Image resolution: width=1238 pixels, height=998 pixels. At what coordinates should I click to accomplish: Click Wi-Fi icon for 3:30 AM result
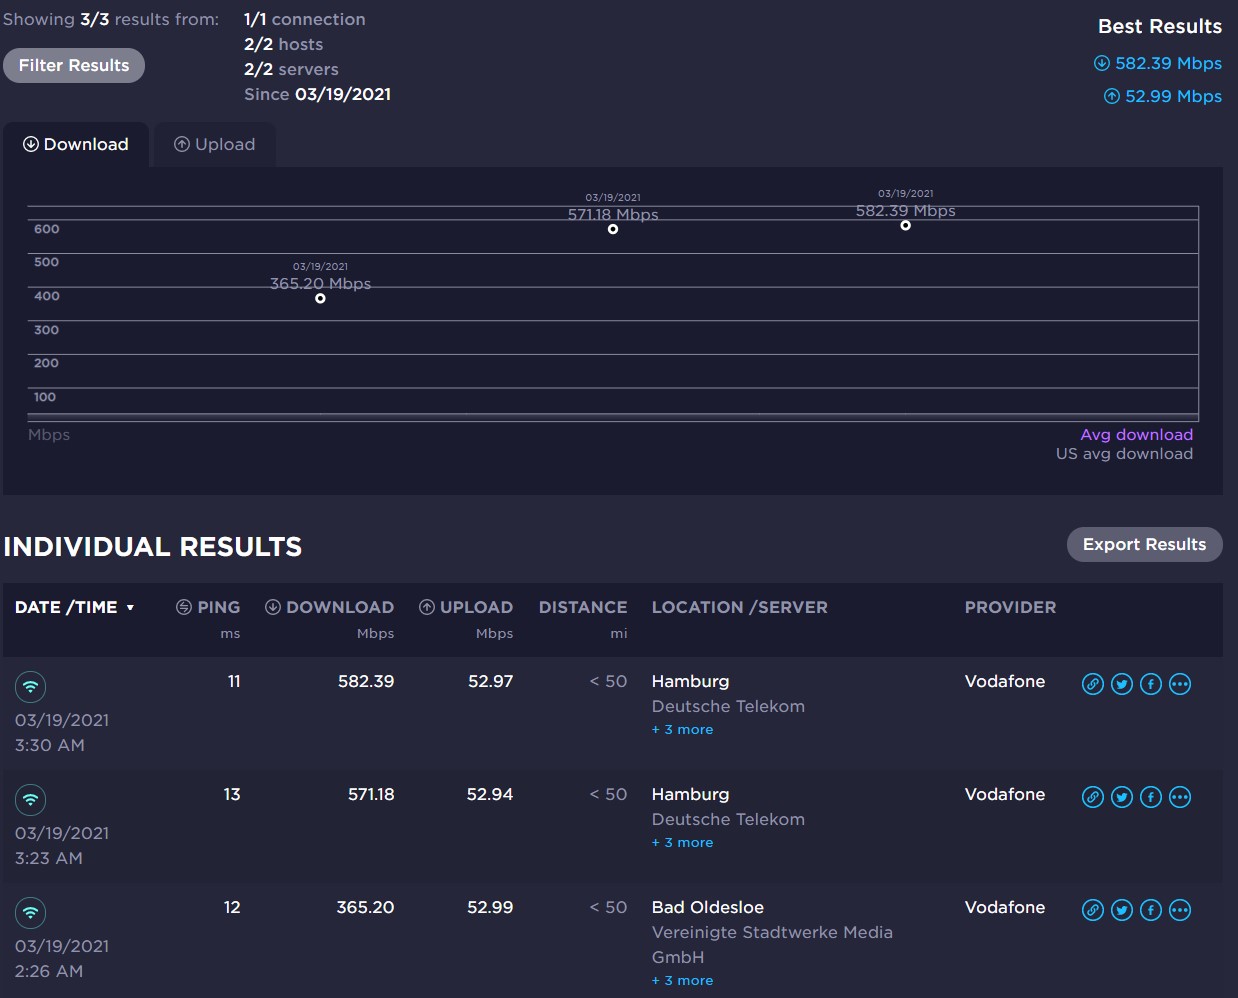[31, 686]
